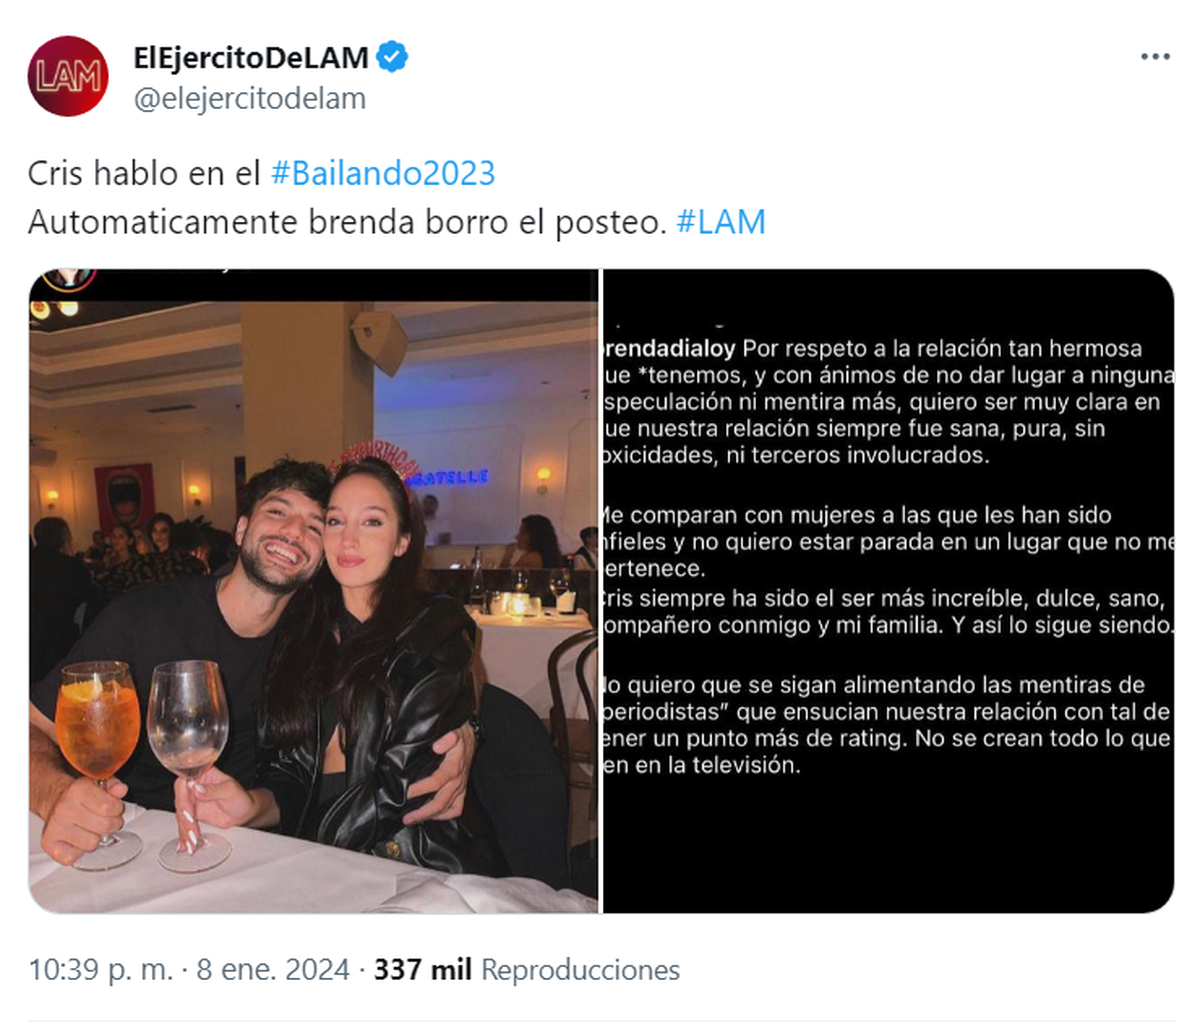
Task: Click the "periodistas" paragraph in the statement image
Action: pos(886,725)
